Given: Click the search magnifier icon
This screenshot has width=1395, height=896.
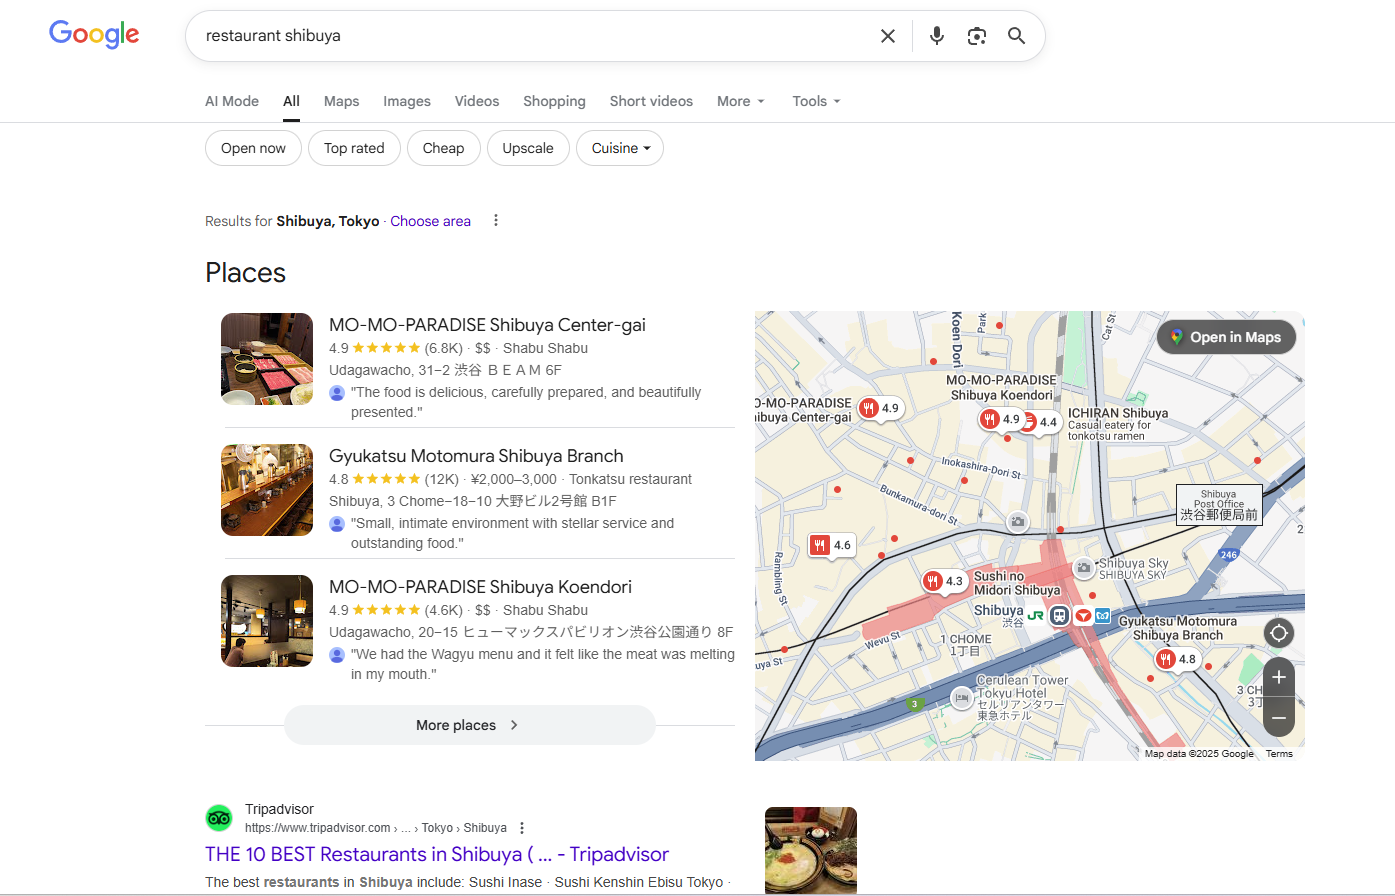Looking at the screenshot, I should point(1016,35).
